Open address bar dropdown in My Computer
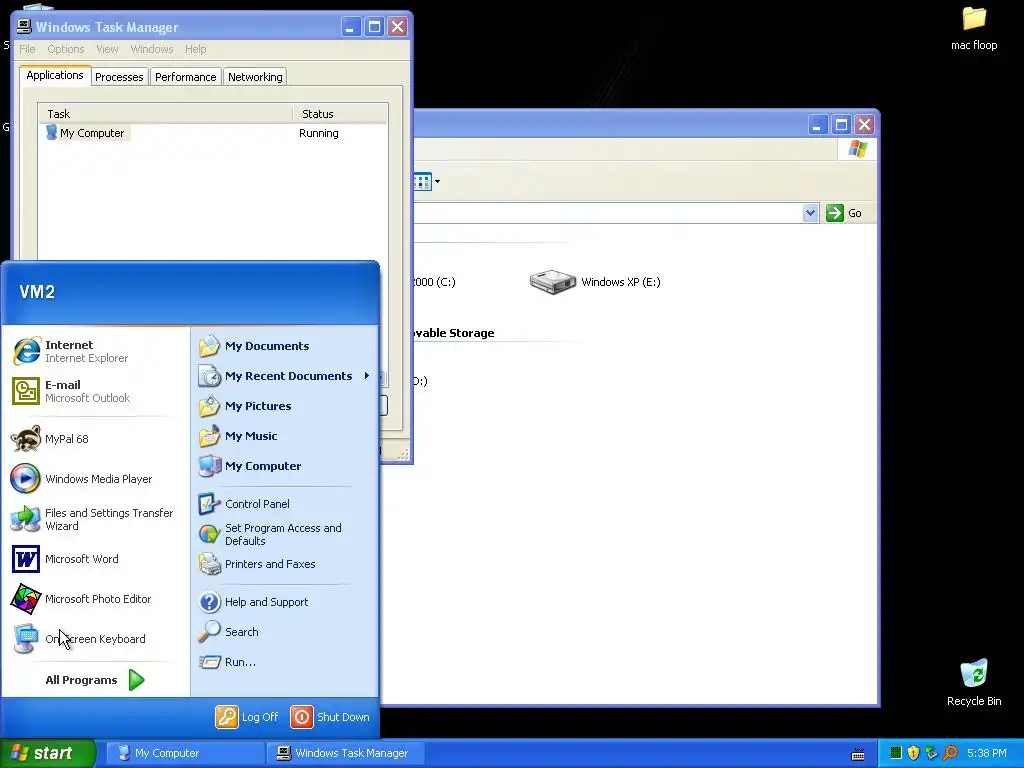This screenshot has height=768, width=1024. 810,213
